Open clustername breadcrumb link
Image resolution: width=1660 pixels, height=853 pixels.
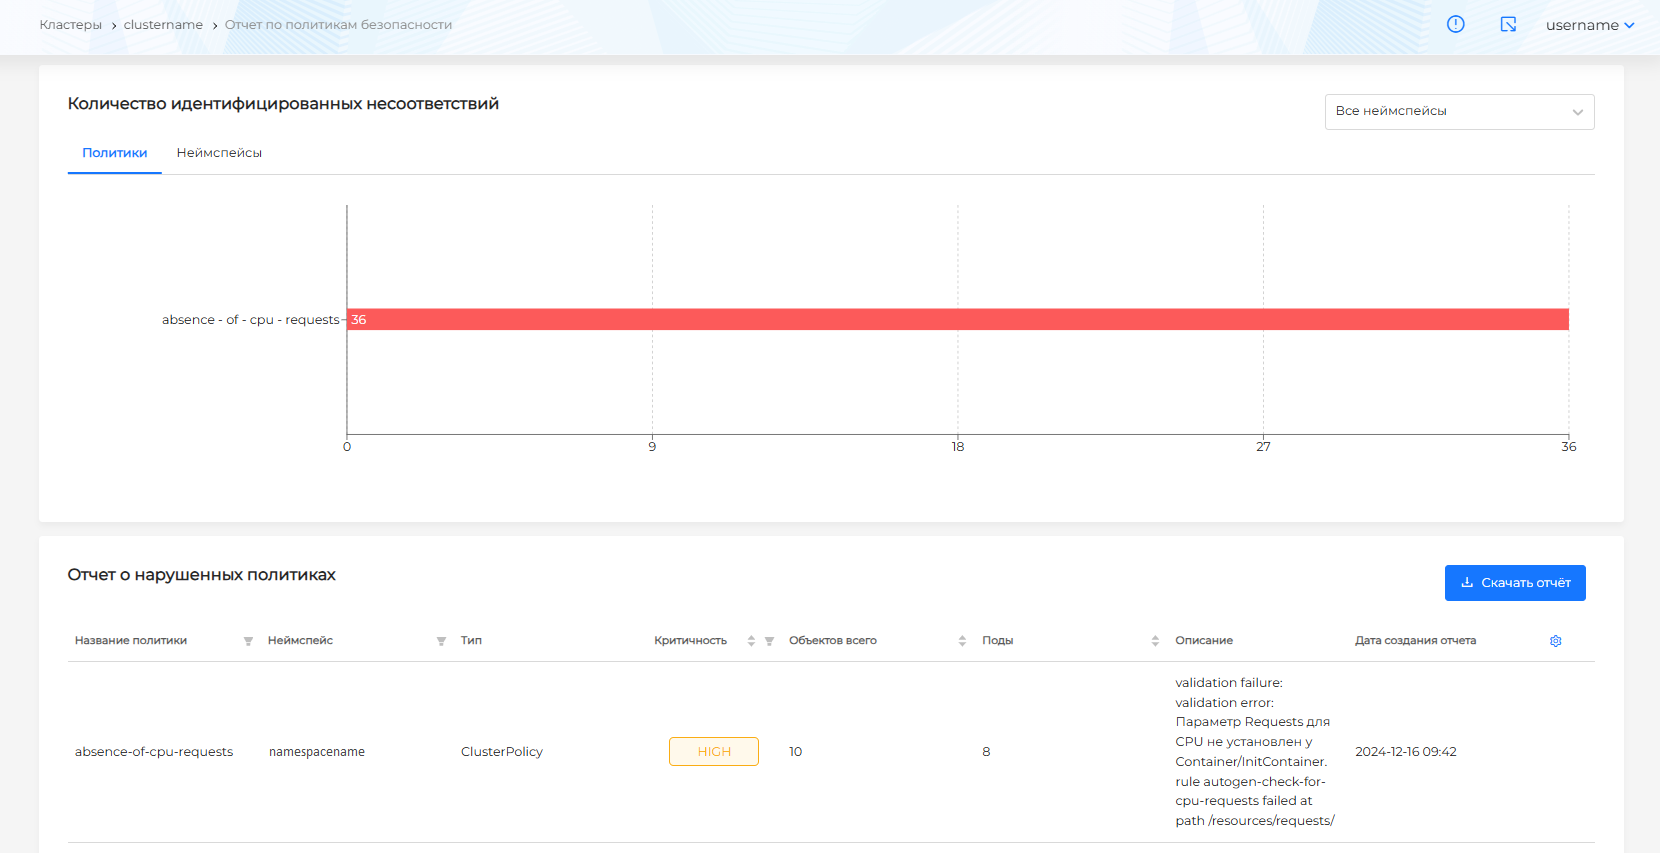click(163, 25)
